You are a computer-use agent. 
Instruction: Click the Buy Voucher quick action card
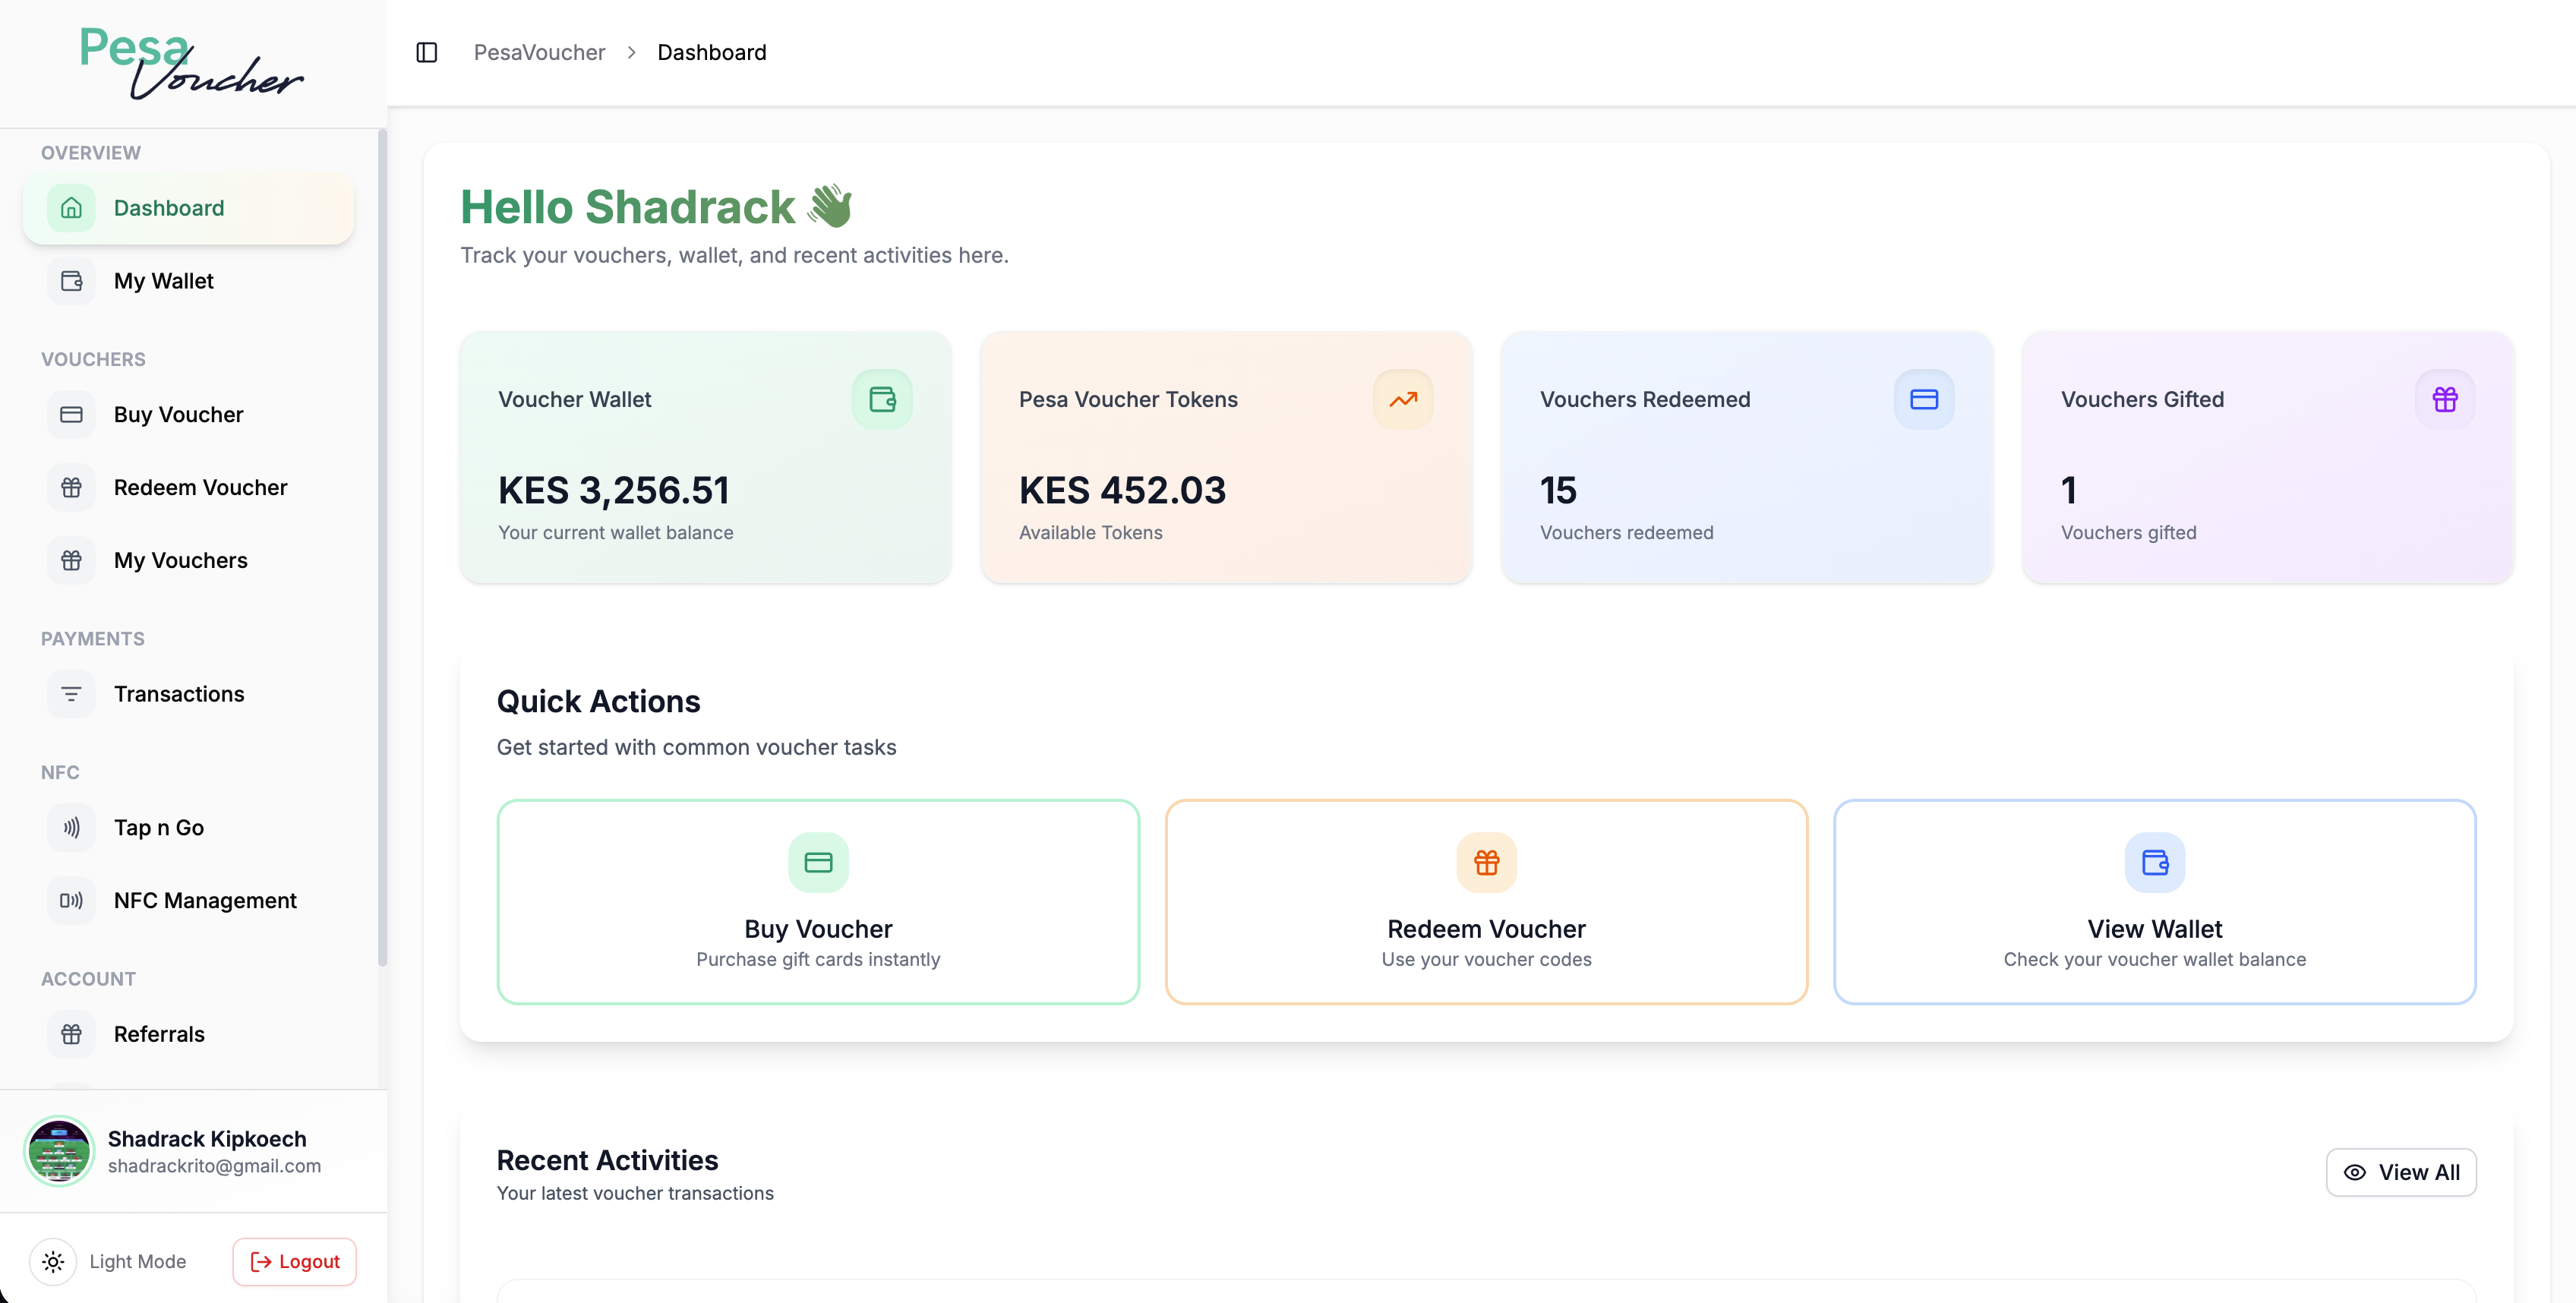(818, 901)
